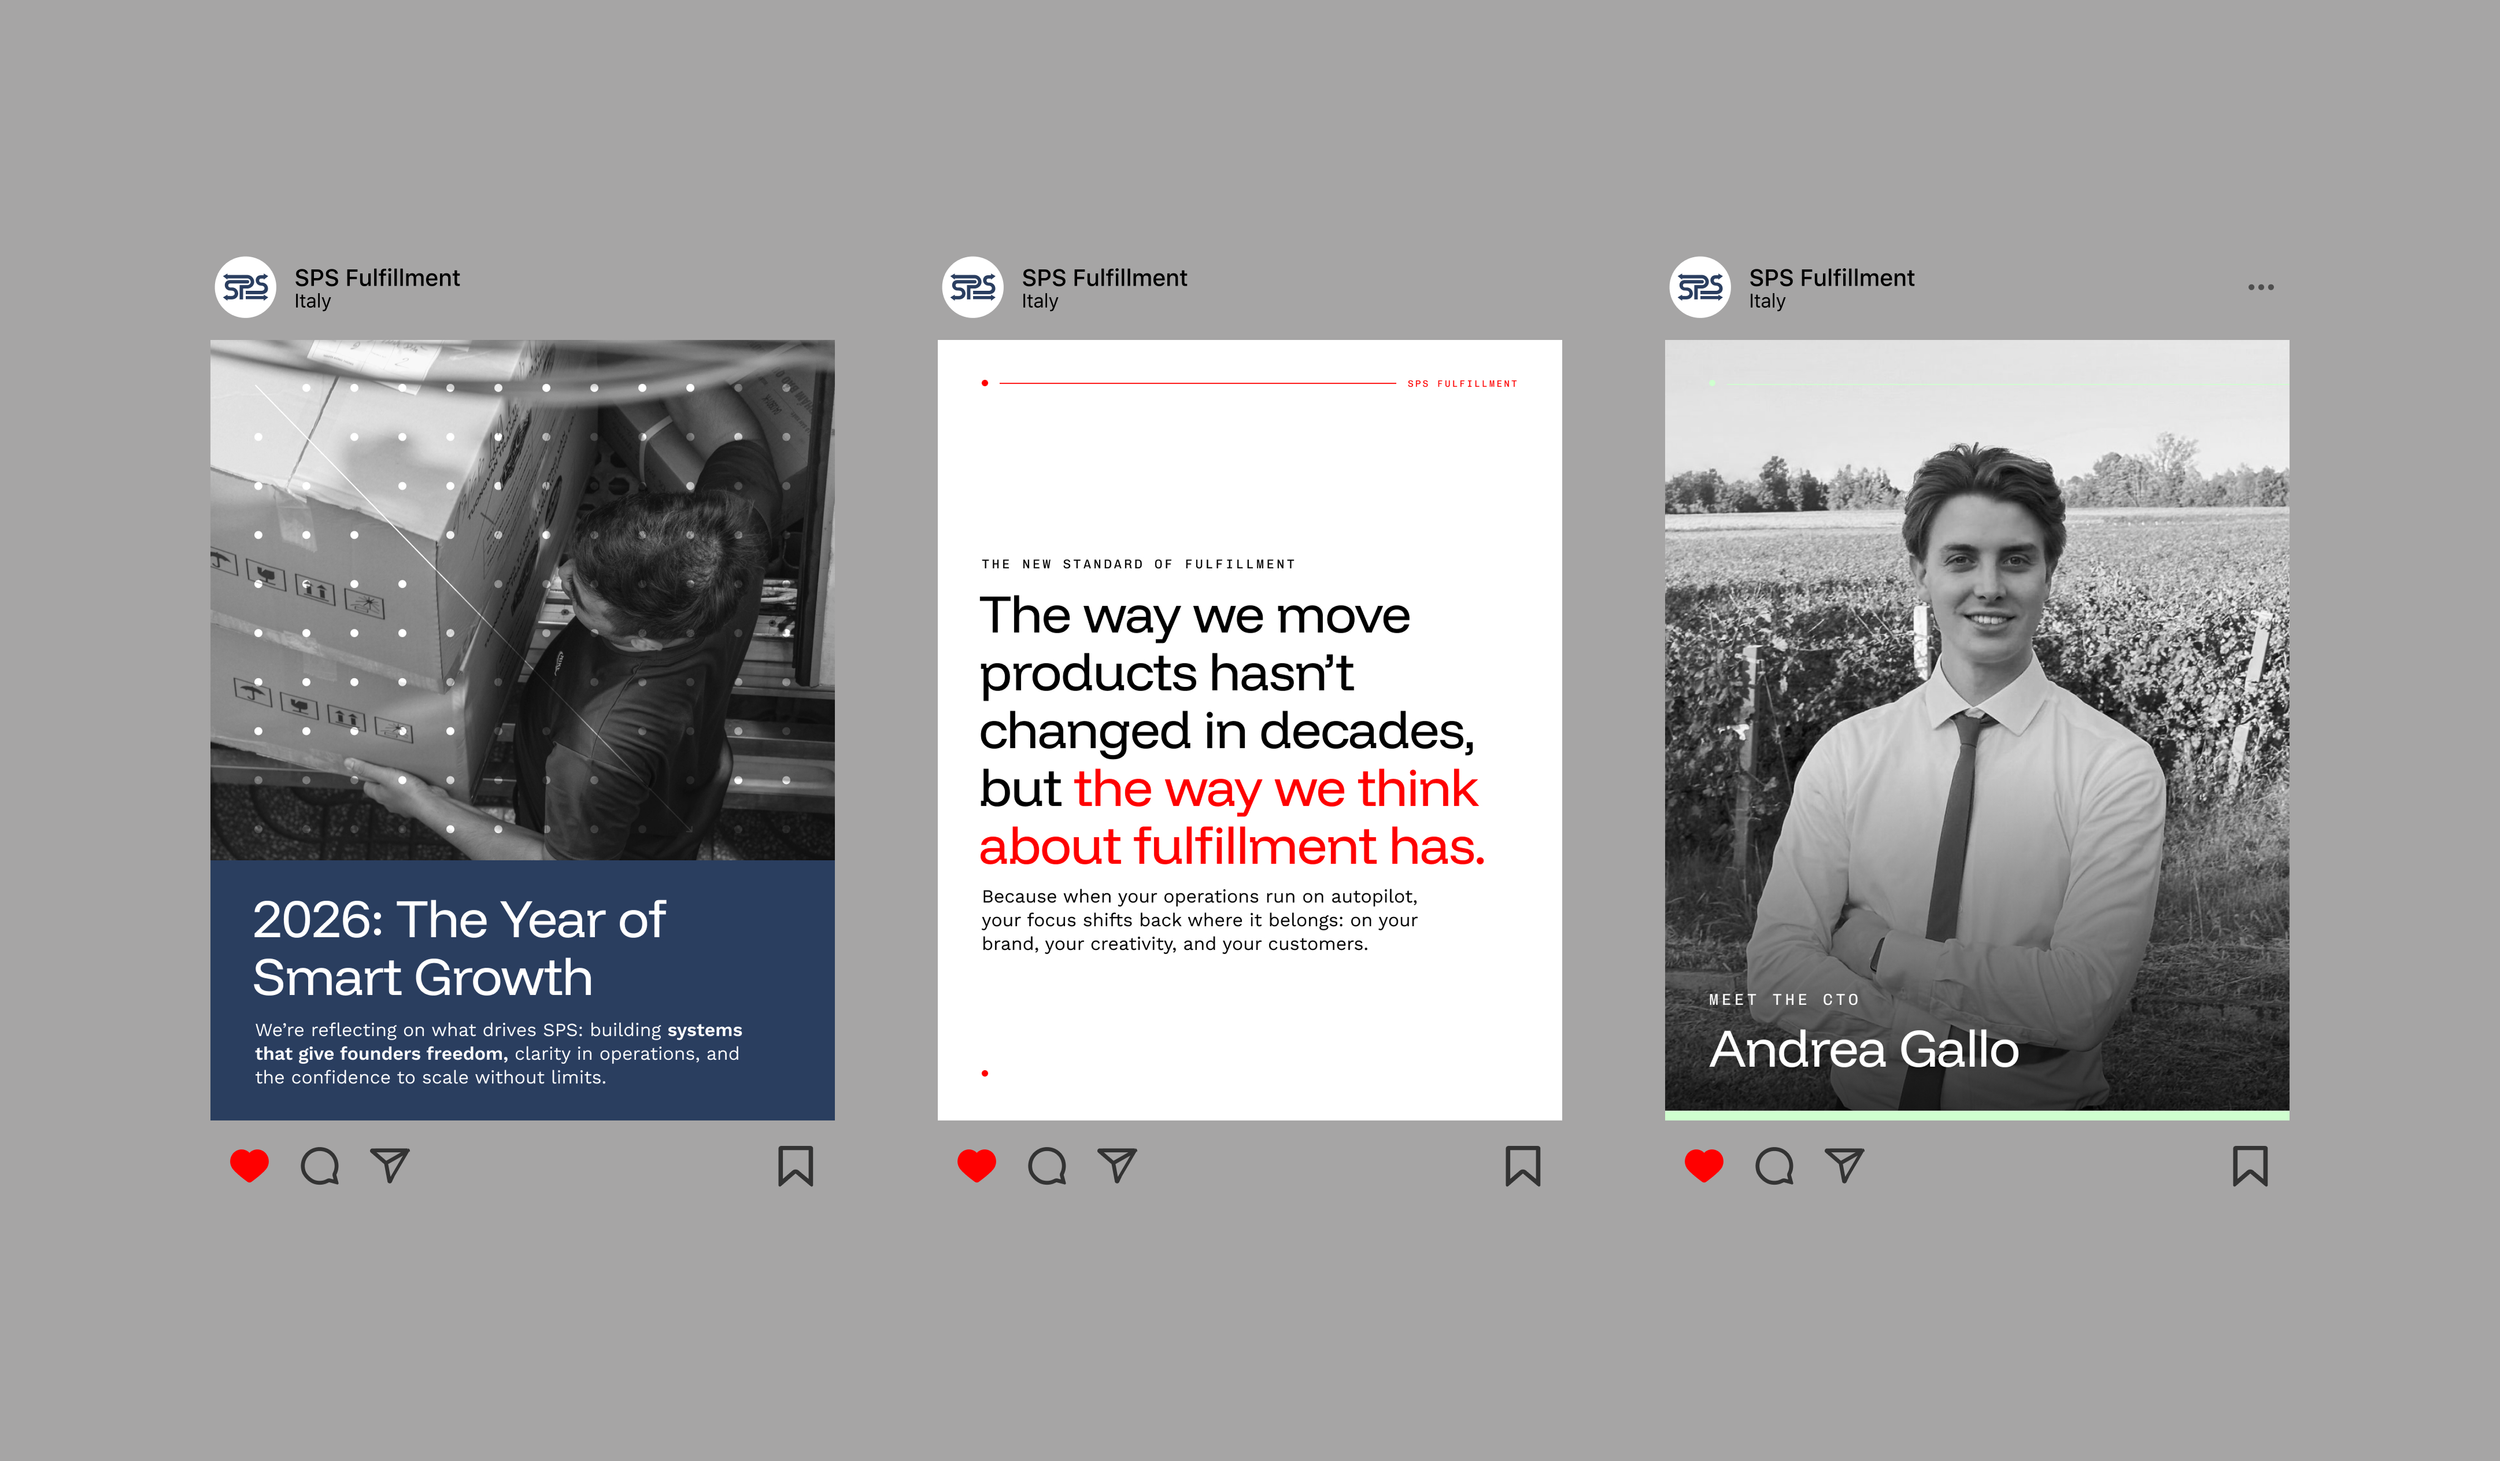The image size is (2500, 1461).
Task: Open the three-dot options menu
Action: tap(2261, 287)
